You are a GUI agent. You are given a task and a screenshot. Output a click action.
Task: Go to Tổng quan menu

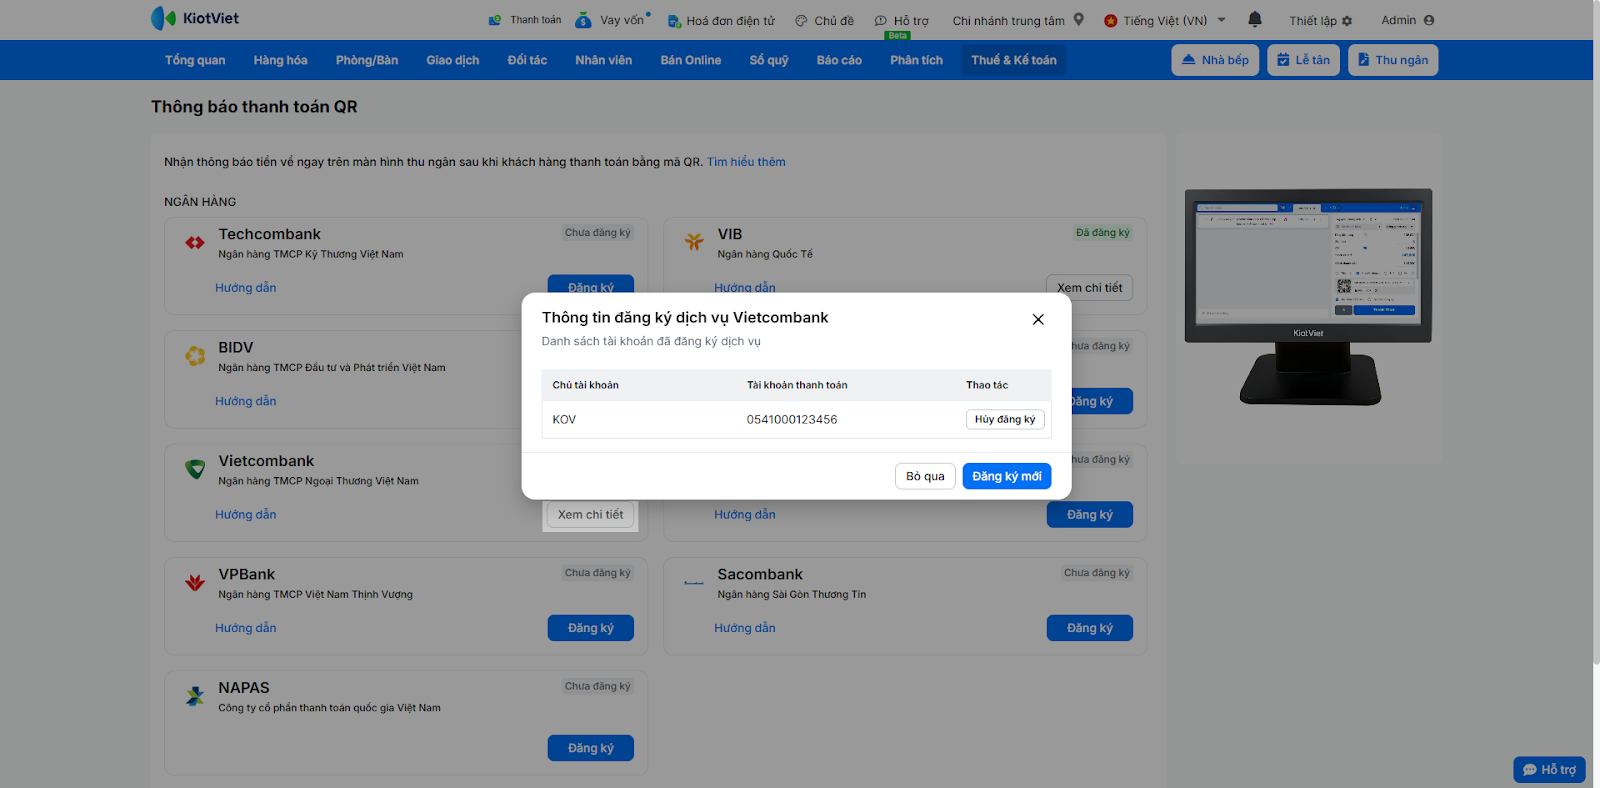click(195, 60)
